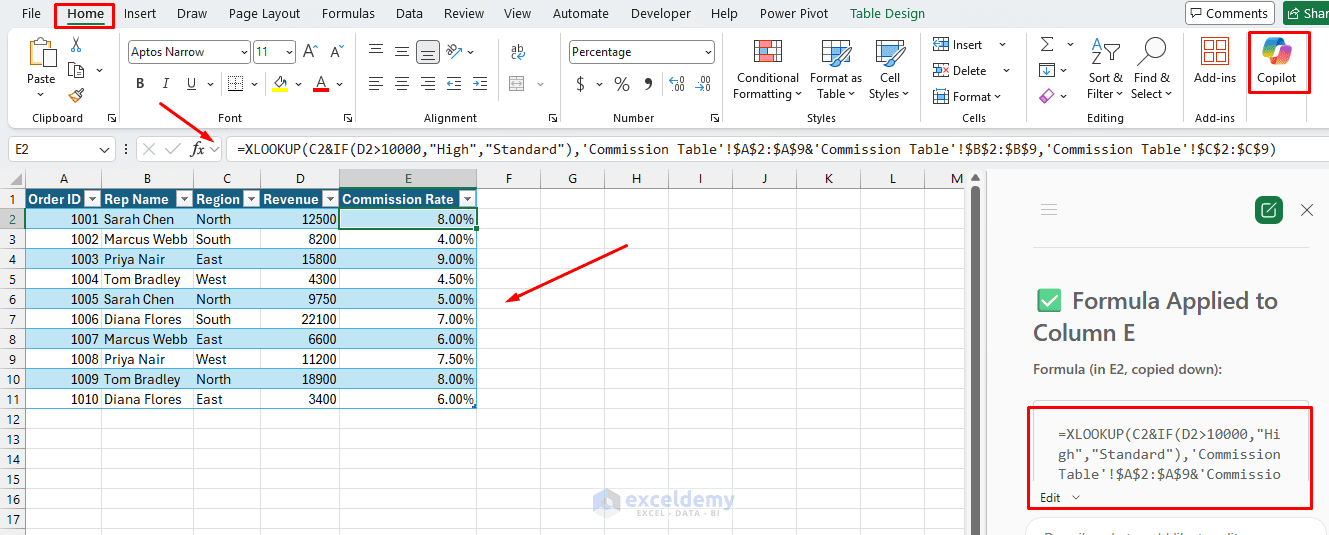1329x535 pixels.
Task: Click the Insert cells button
Action: pos(958,45)
